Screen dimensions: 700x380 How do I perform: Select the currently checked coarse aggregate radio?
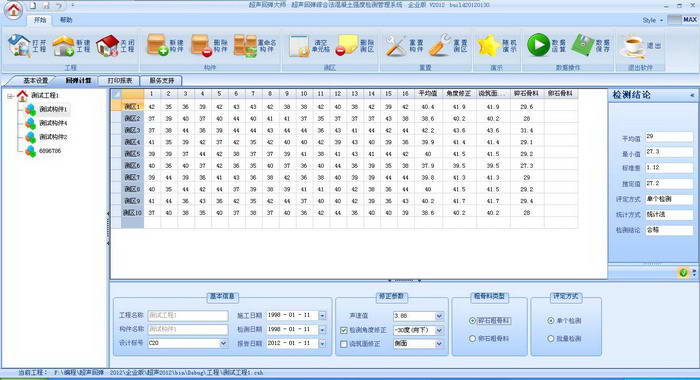472,321
